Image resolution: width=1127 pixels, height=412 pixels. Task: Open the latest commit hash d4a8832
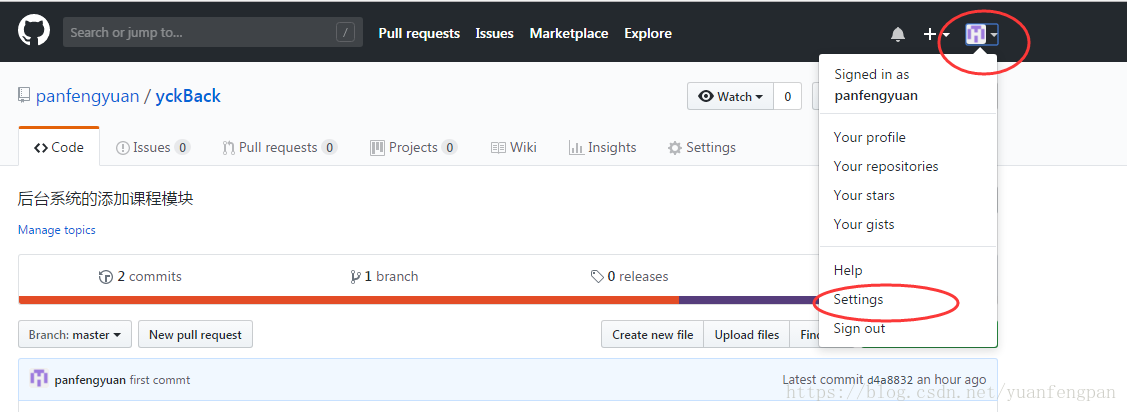tap(888, 380)
